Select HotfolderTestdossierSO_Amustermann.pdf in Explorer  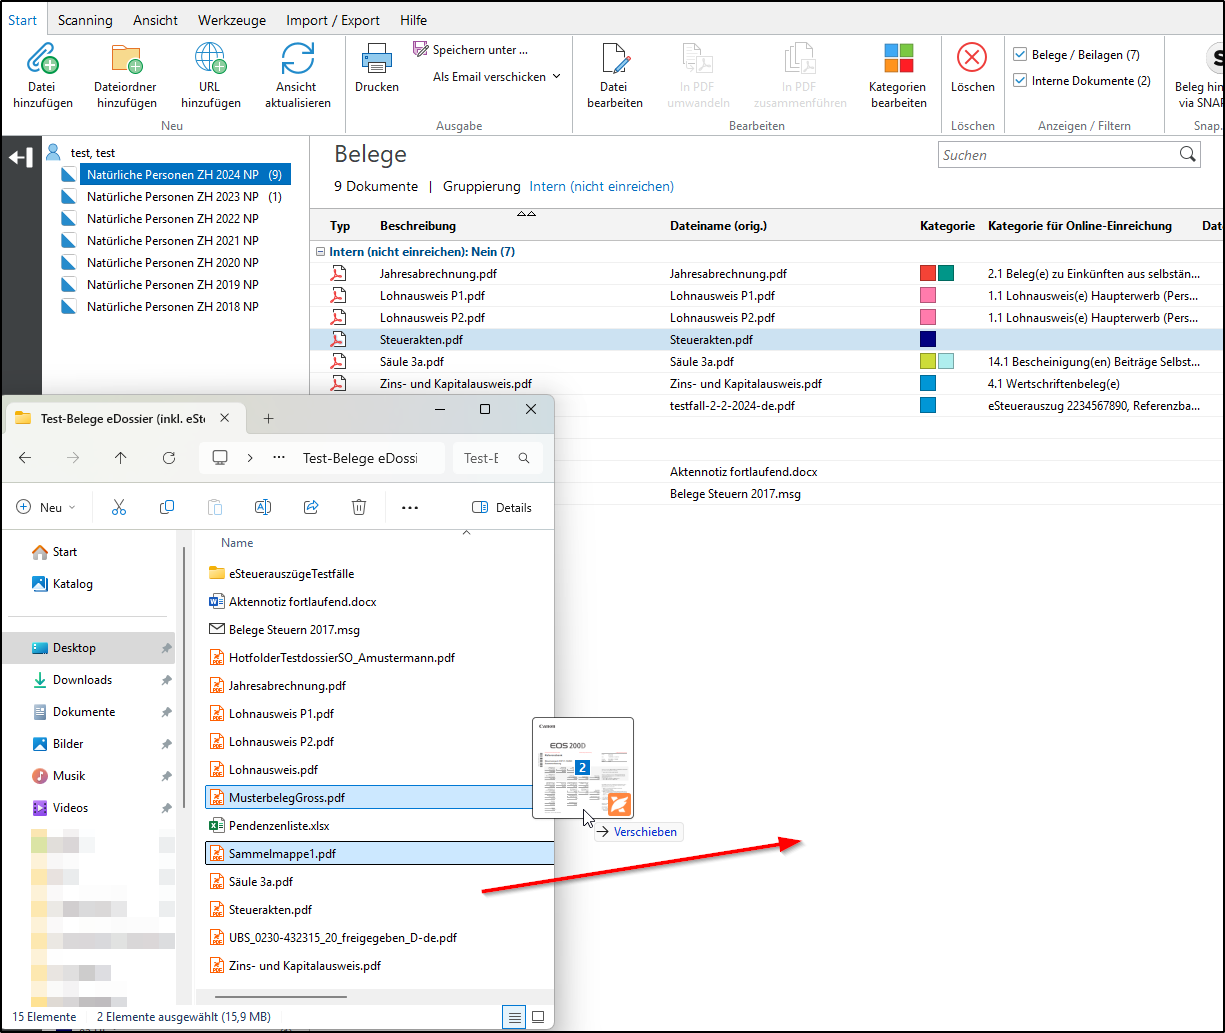tap(342, 658)
